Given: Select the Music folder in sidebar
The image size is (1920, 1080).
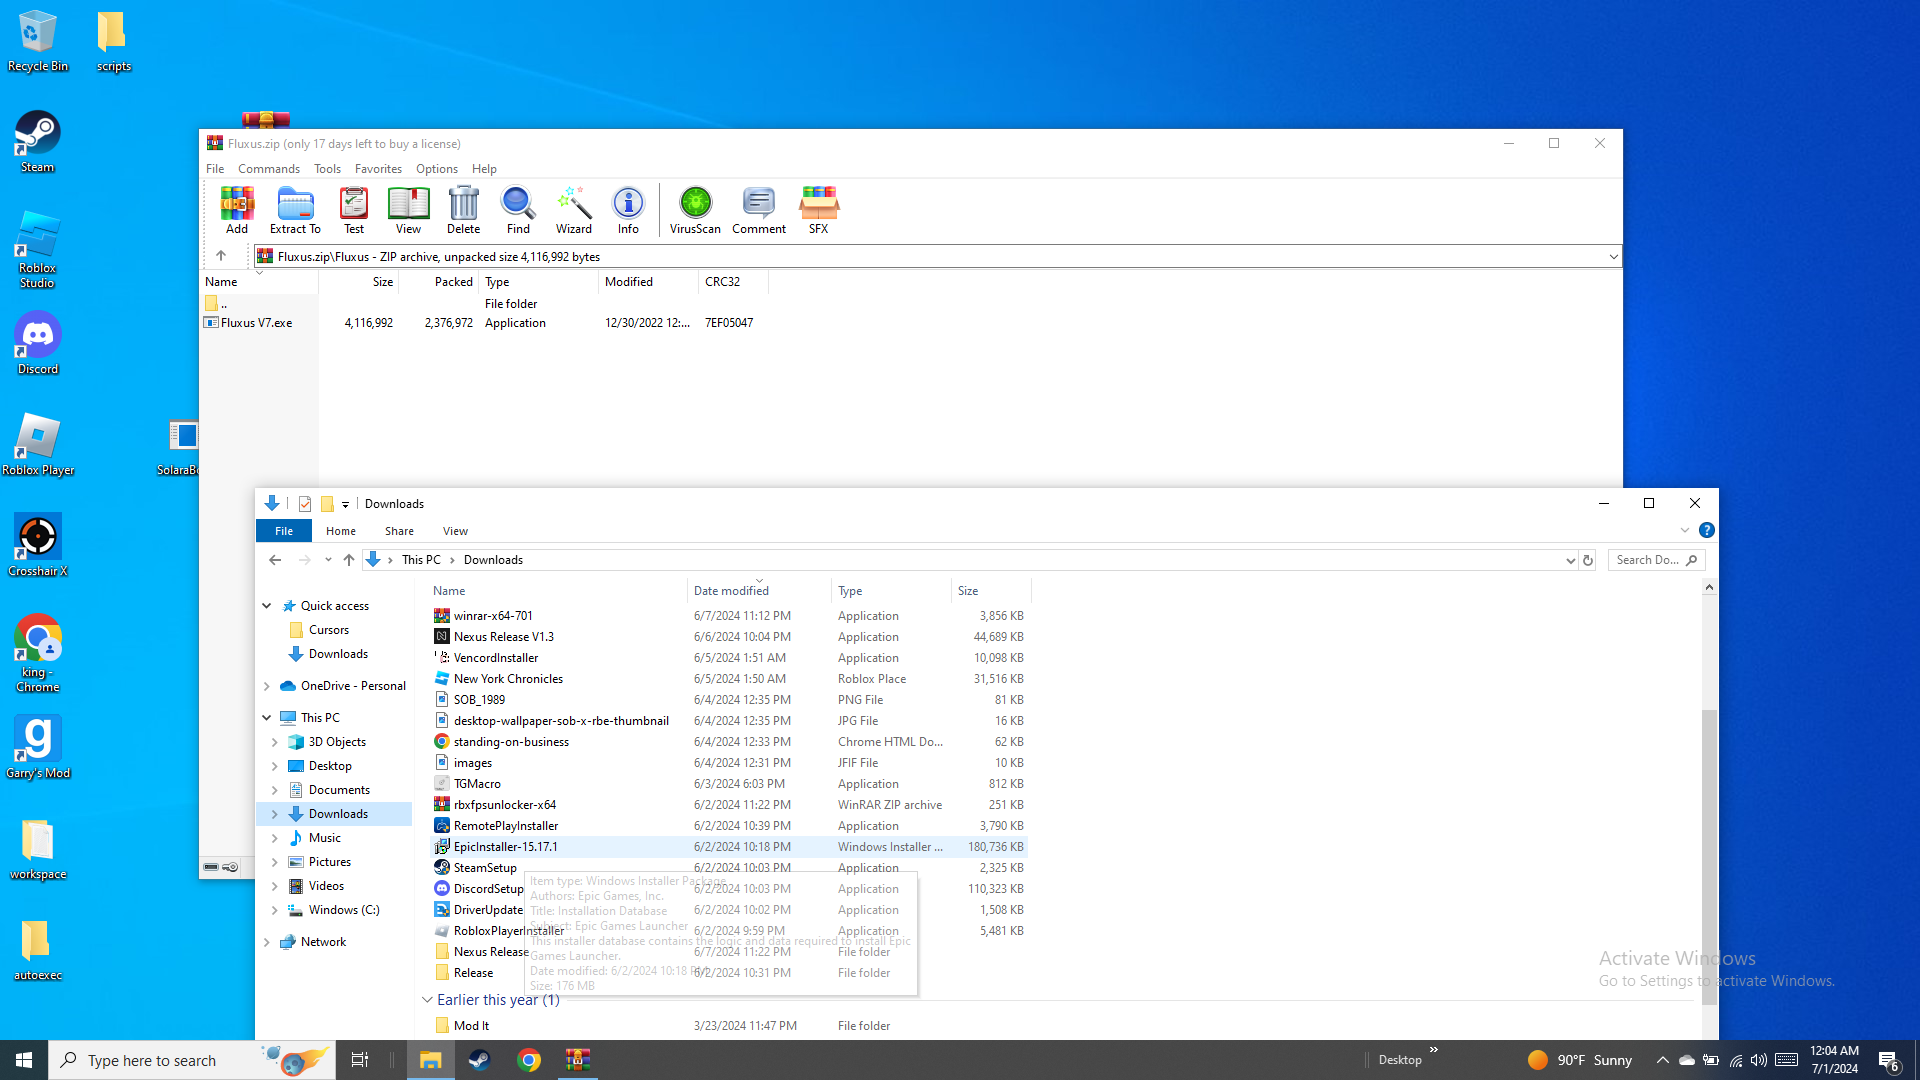Looking at the screenshot, I should point(325,838).
